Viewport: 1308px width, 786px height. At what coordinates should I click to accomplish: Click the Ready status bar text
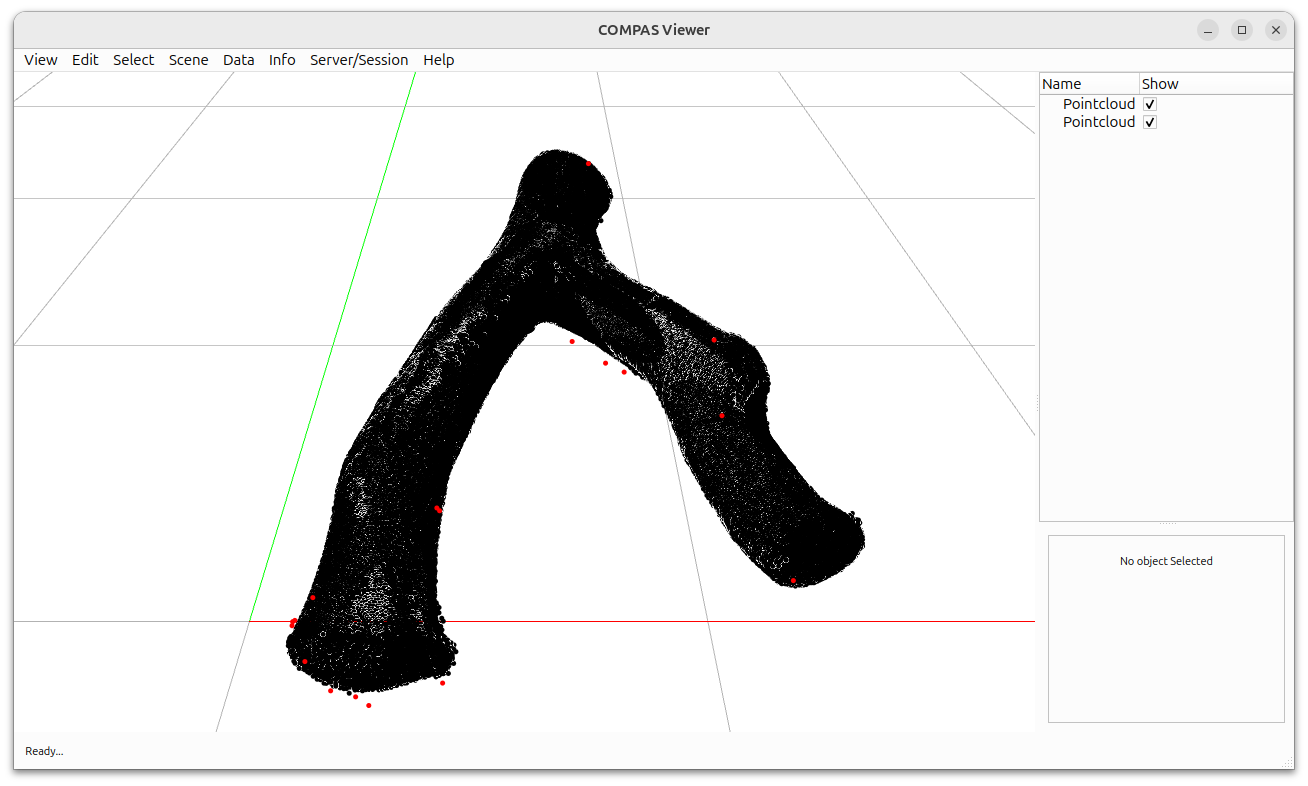[x=43, y=751]
